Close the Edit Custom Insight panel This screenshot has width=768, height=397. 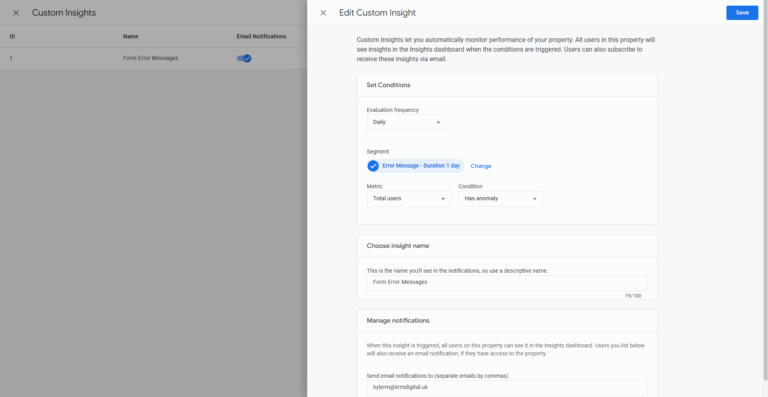click(x=323, y=13)
